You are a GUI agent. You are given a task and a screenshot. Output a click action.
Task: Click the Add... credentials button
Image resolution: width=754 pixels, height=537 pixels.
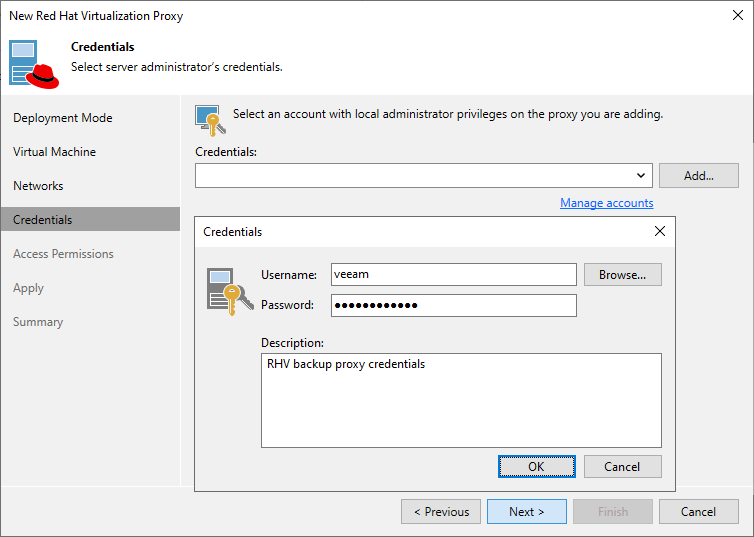point(698,176)
